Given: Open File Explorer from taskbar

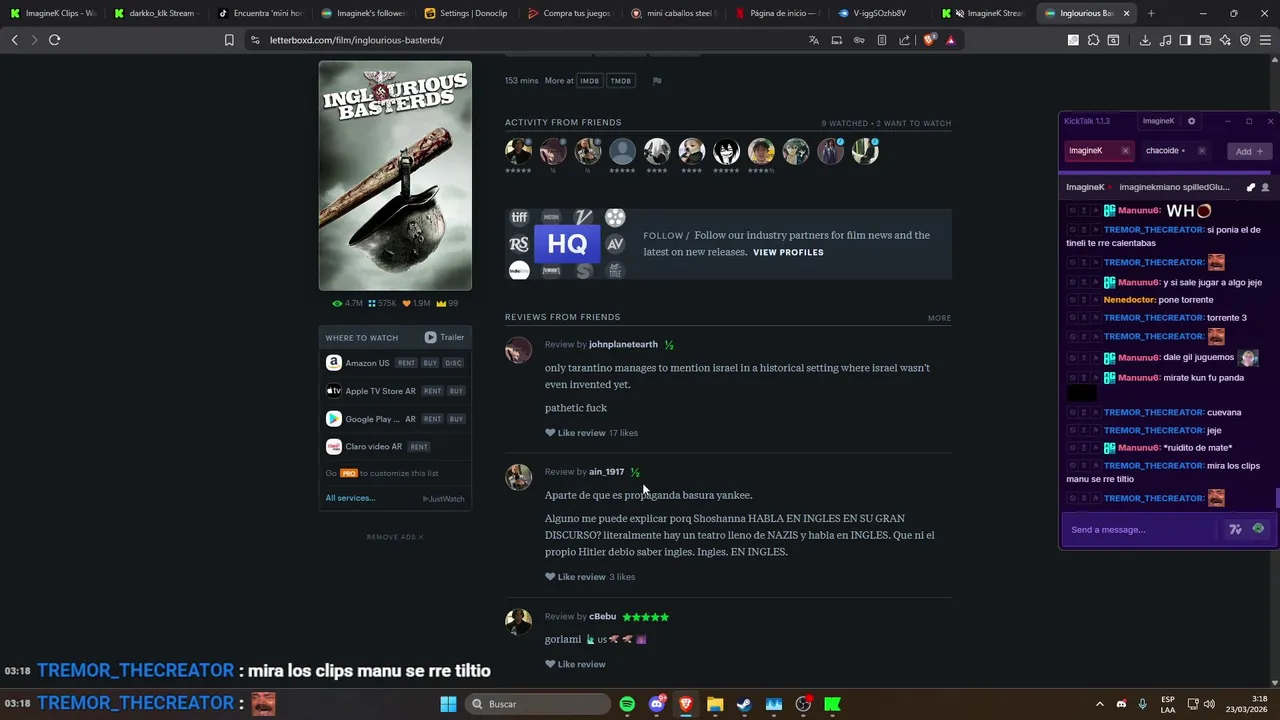Looking at the screenshot, I should tap(715, 704).
